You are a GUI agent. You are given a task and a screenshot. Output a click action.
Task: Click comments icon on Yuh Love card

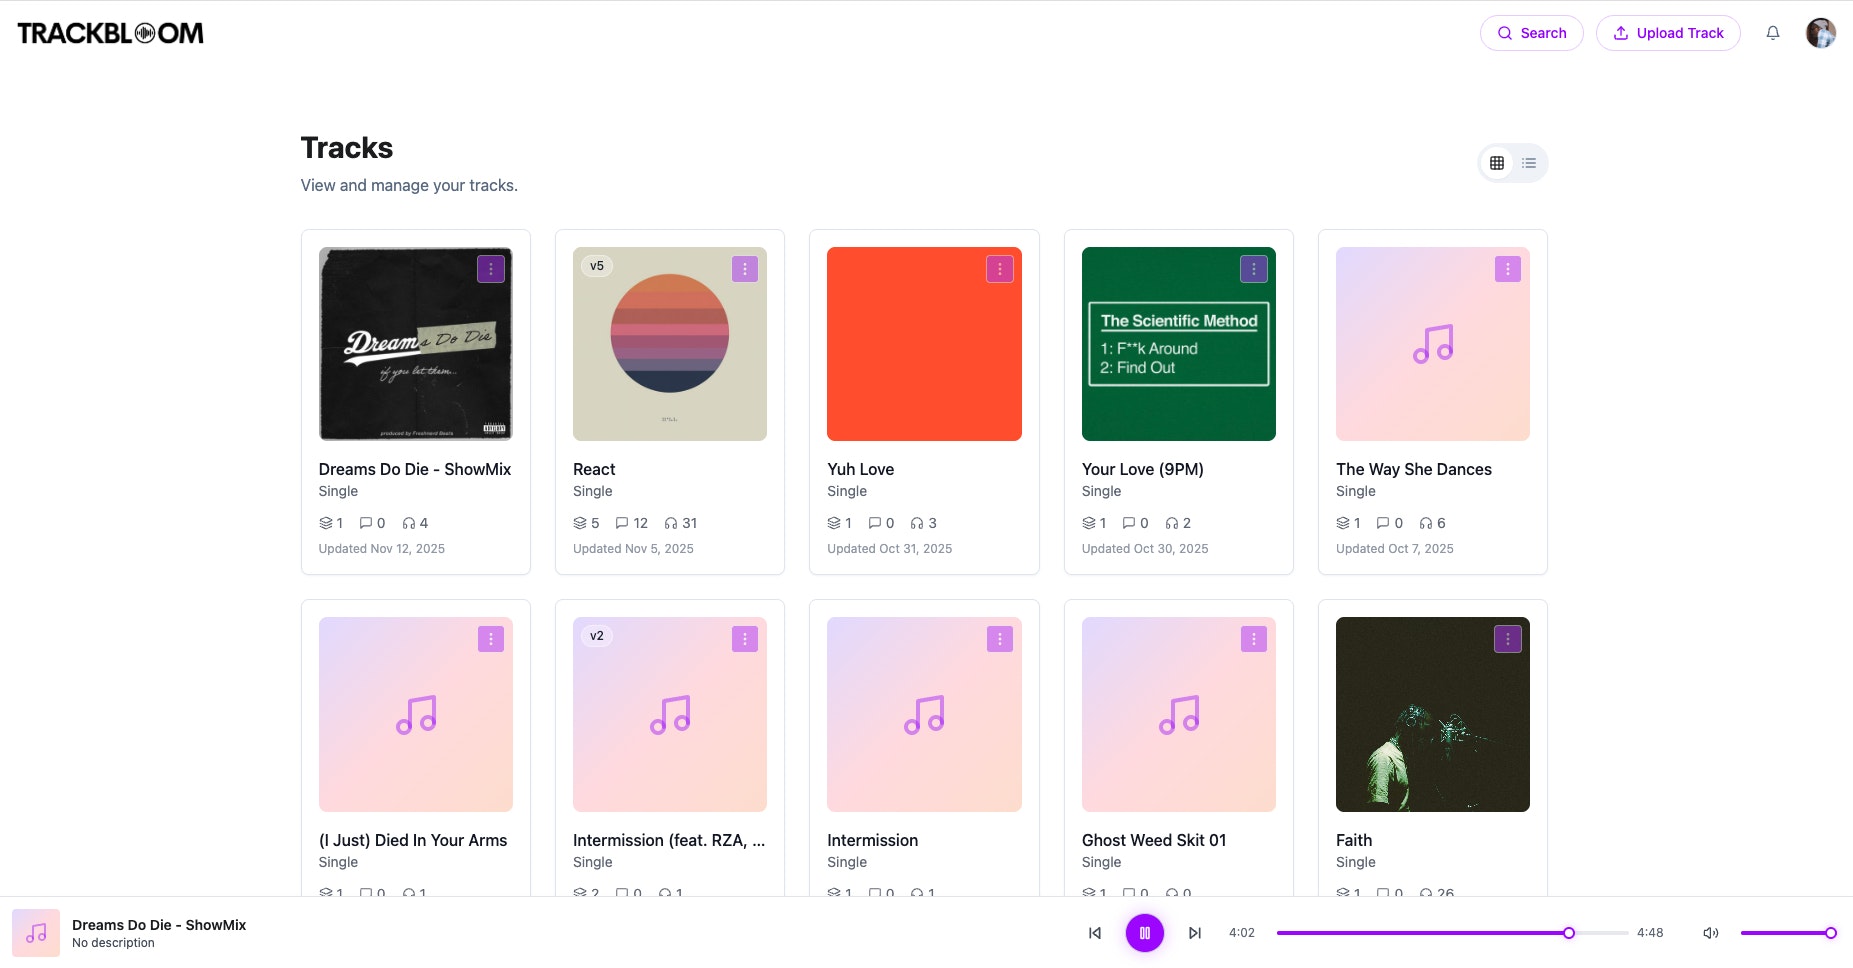pos(875,523)
